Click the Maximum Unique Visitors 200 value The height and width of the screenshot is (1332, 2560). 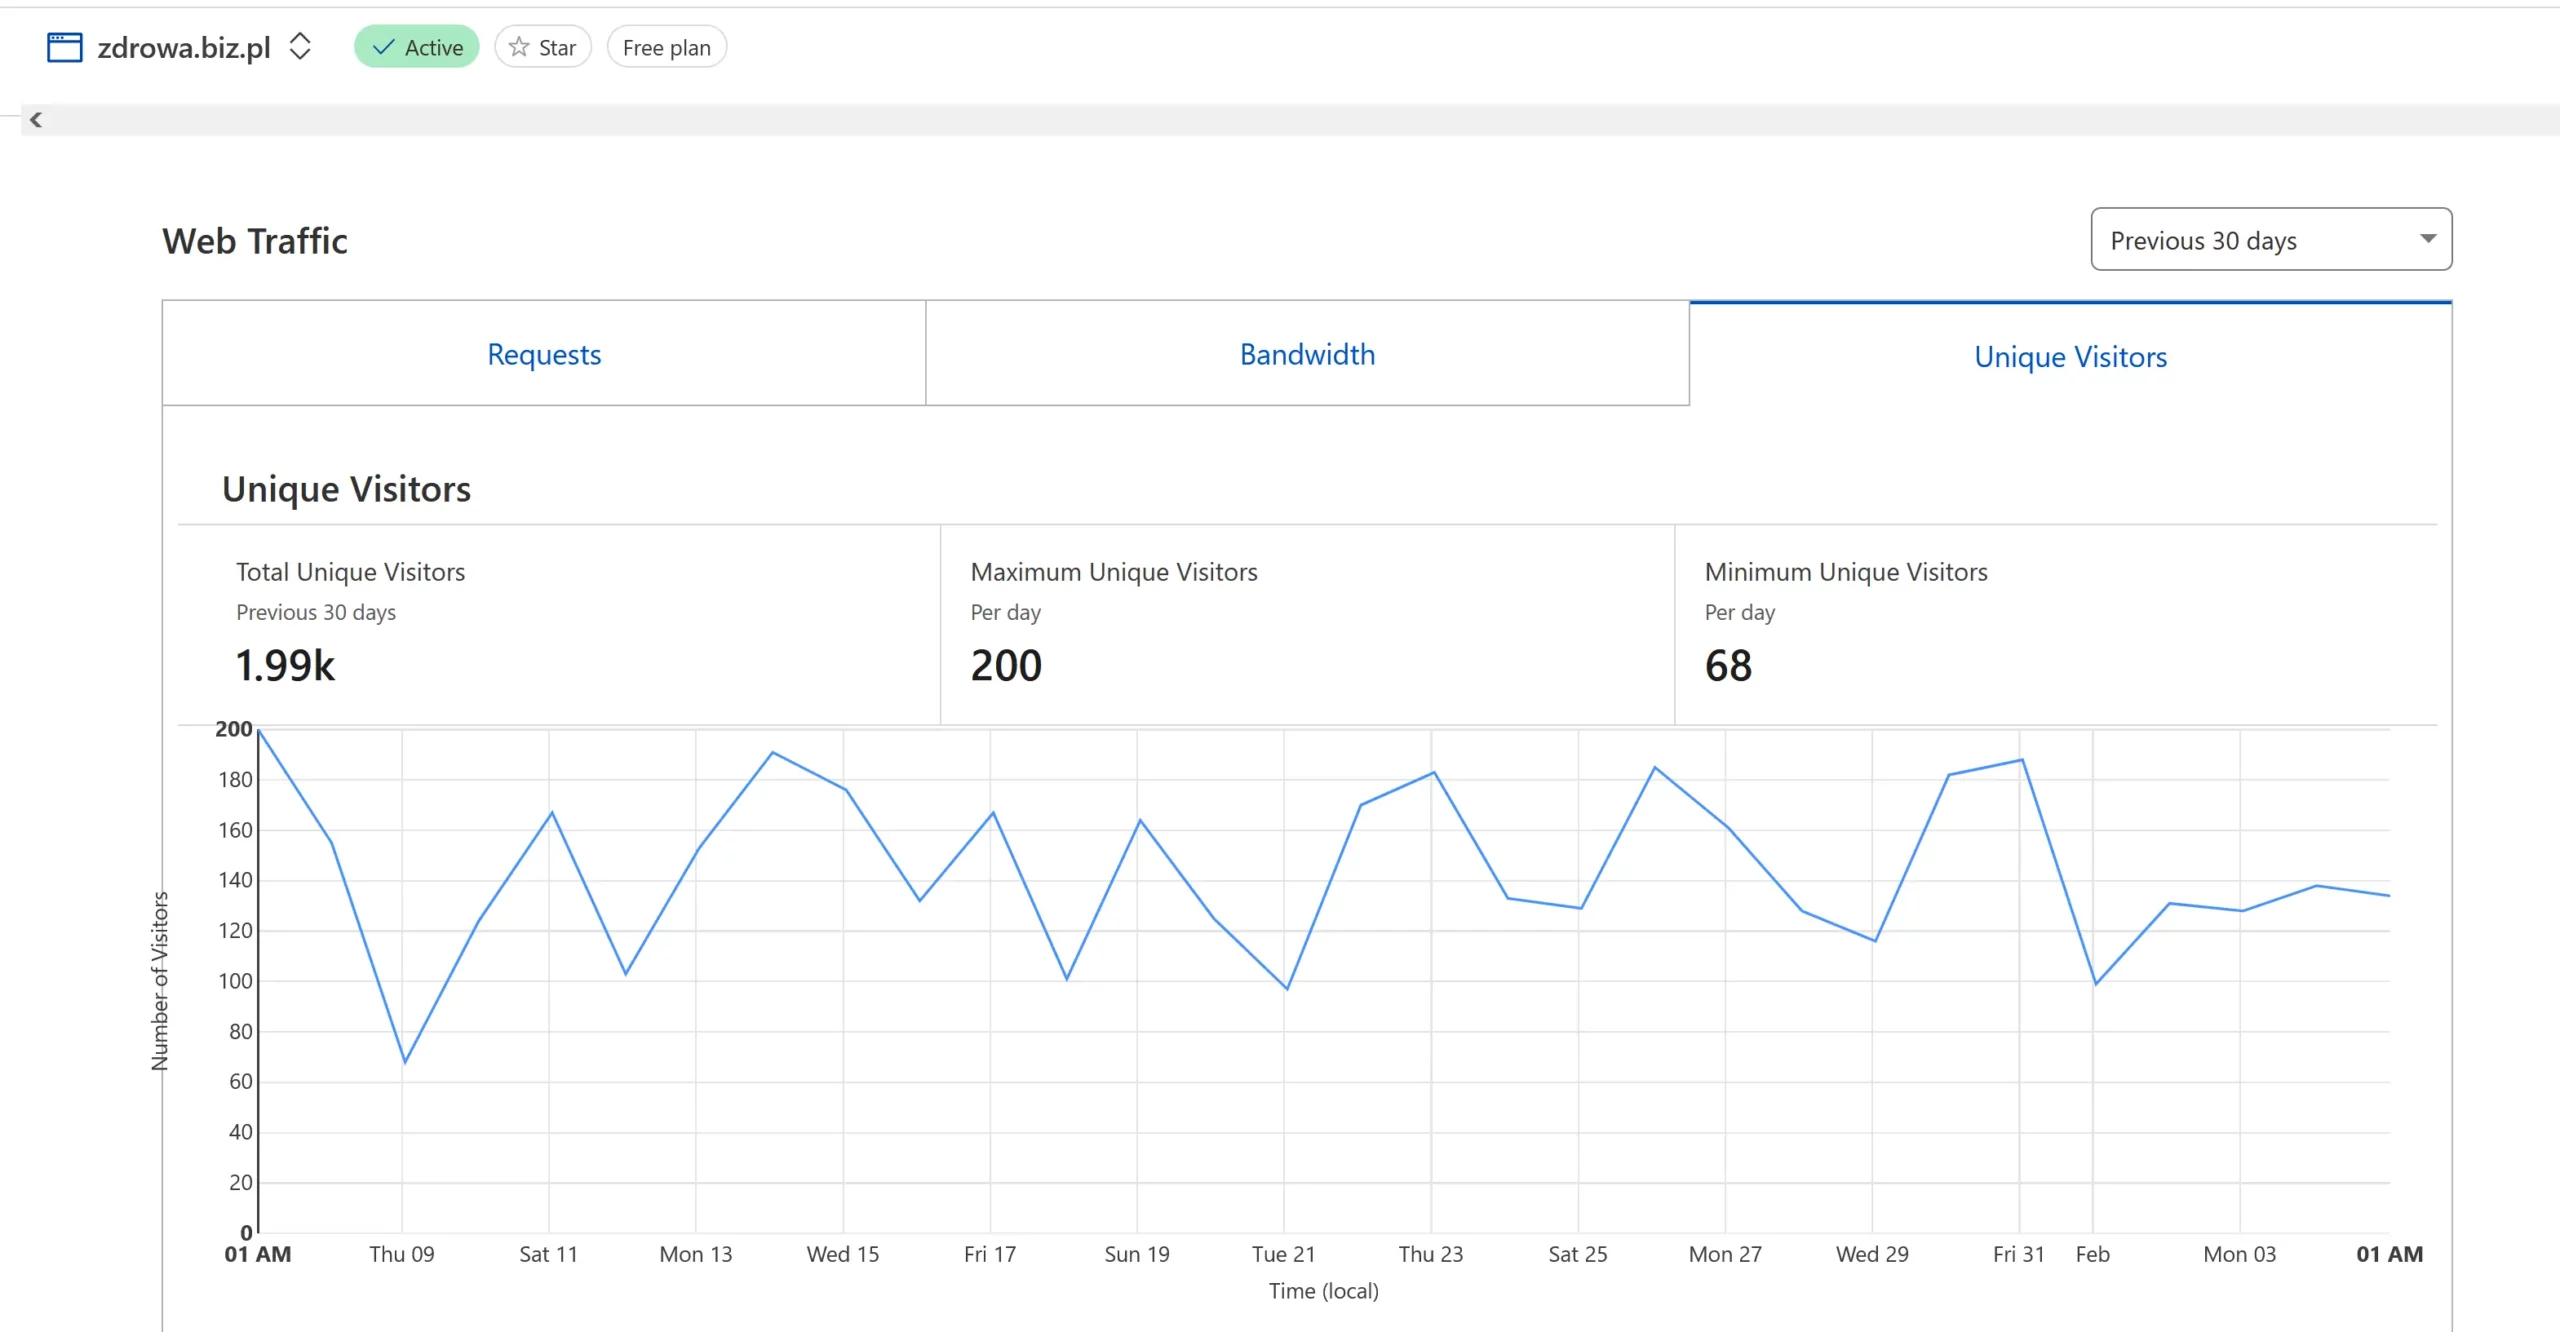(x=1006, y=666)
